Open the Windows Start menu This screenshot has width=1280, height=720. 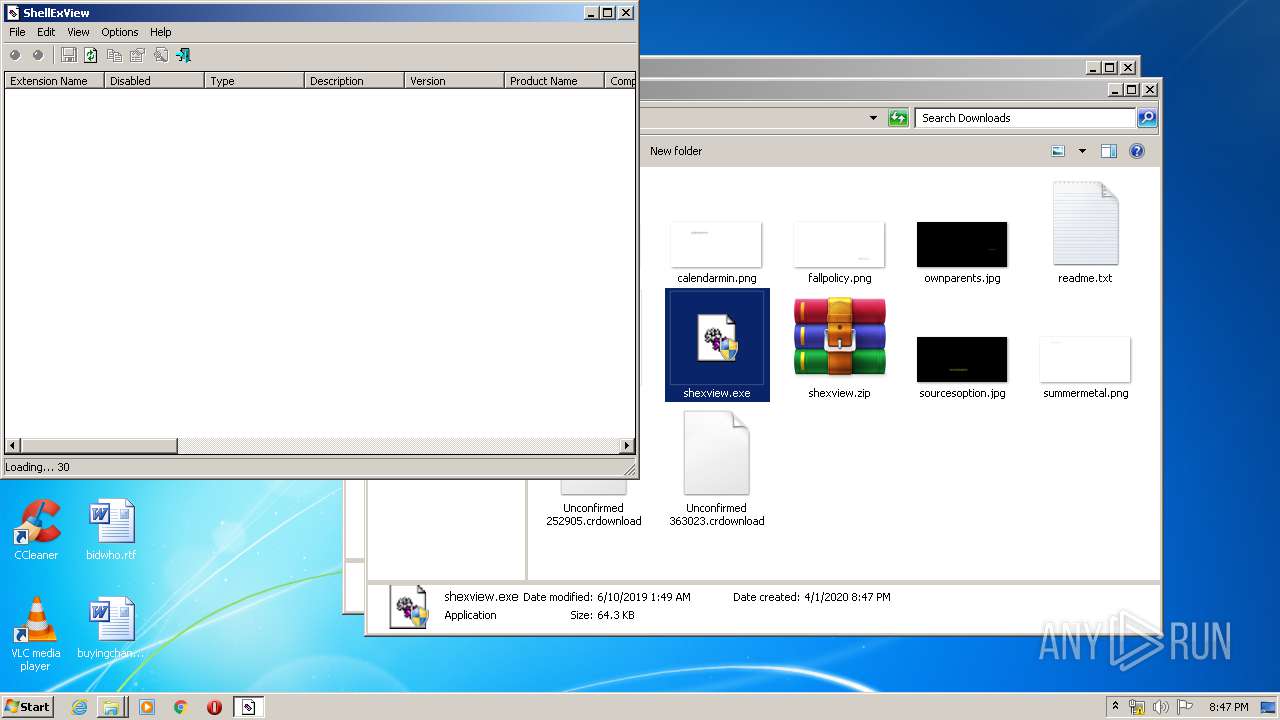pos(28,707)
